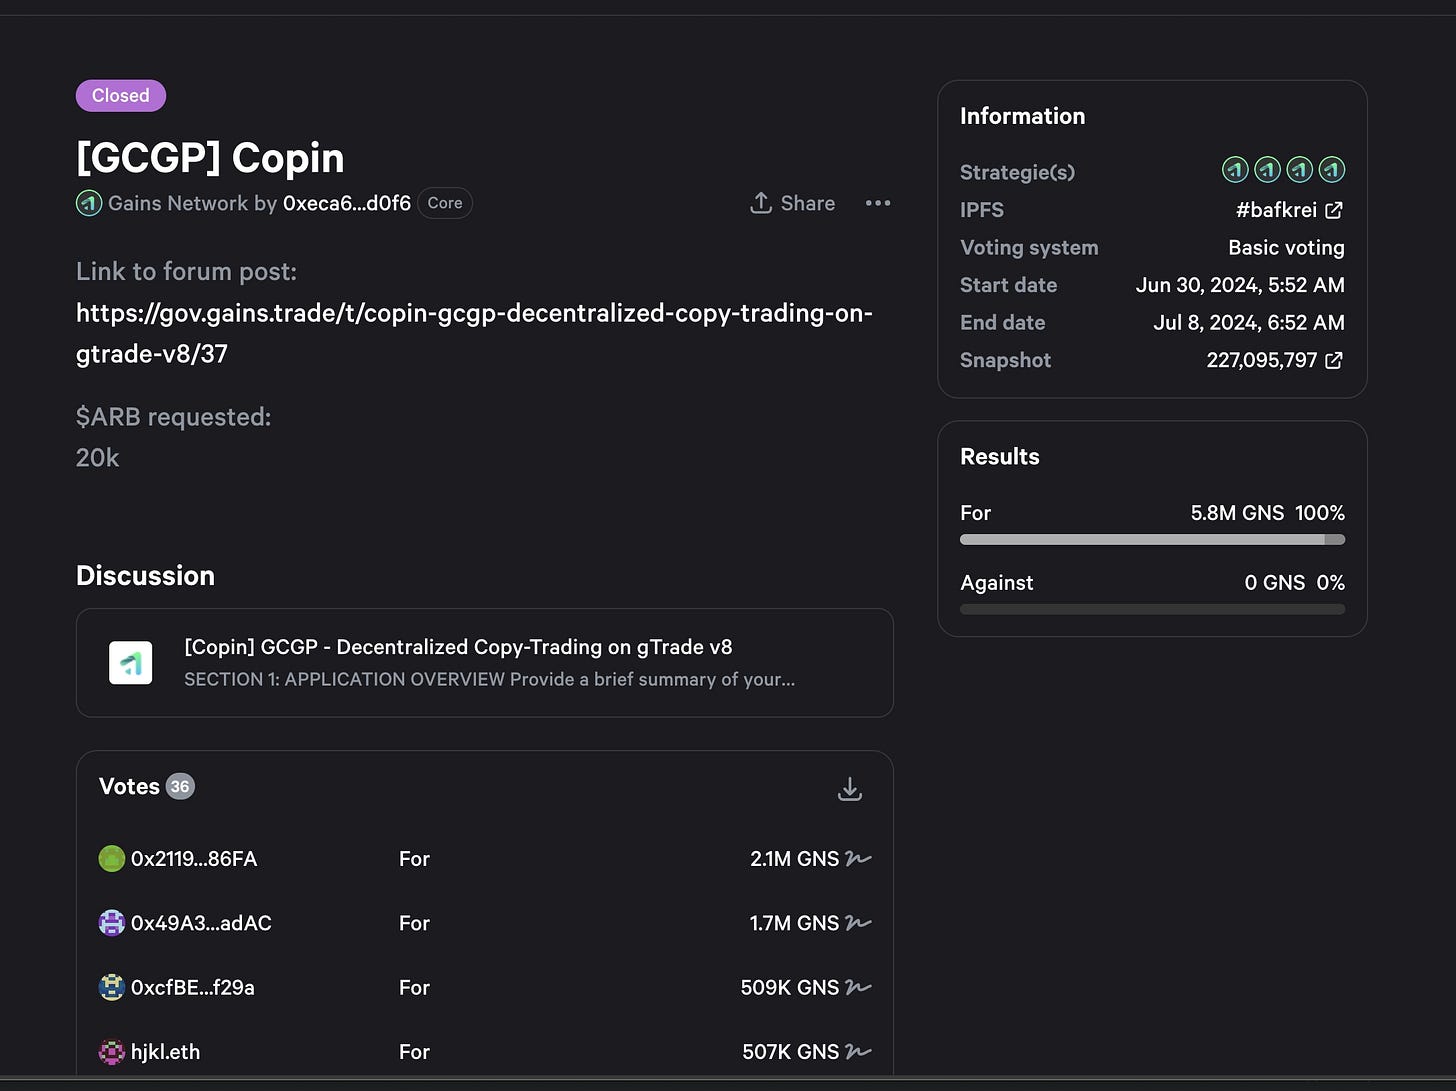Click 'For' choice in hjkl.eth row
1456x1091 pixels.
click(x=414, y=1052)
